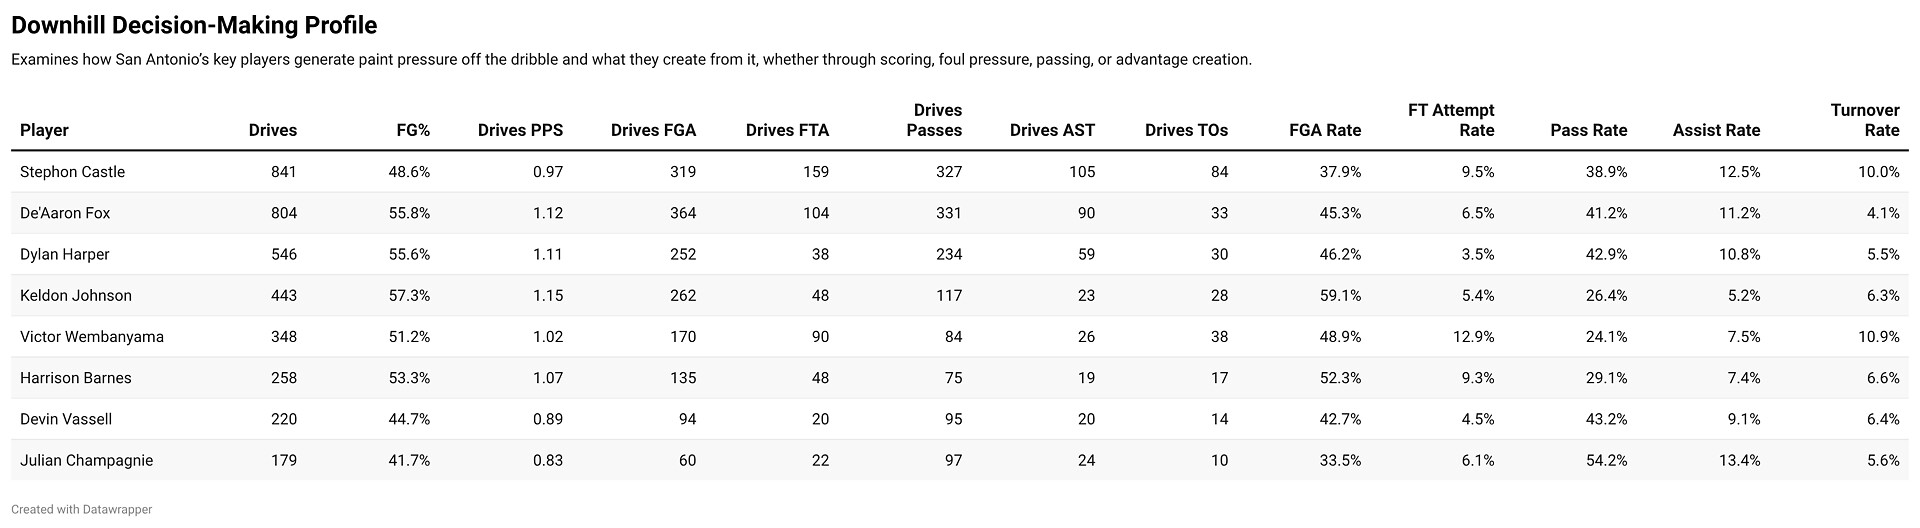Click the Turnover Rate column header

[x=1864, y=120]
